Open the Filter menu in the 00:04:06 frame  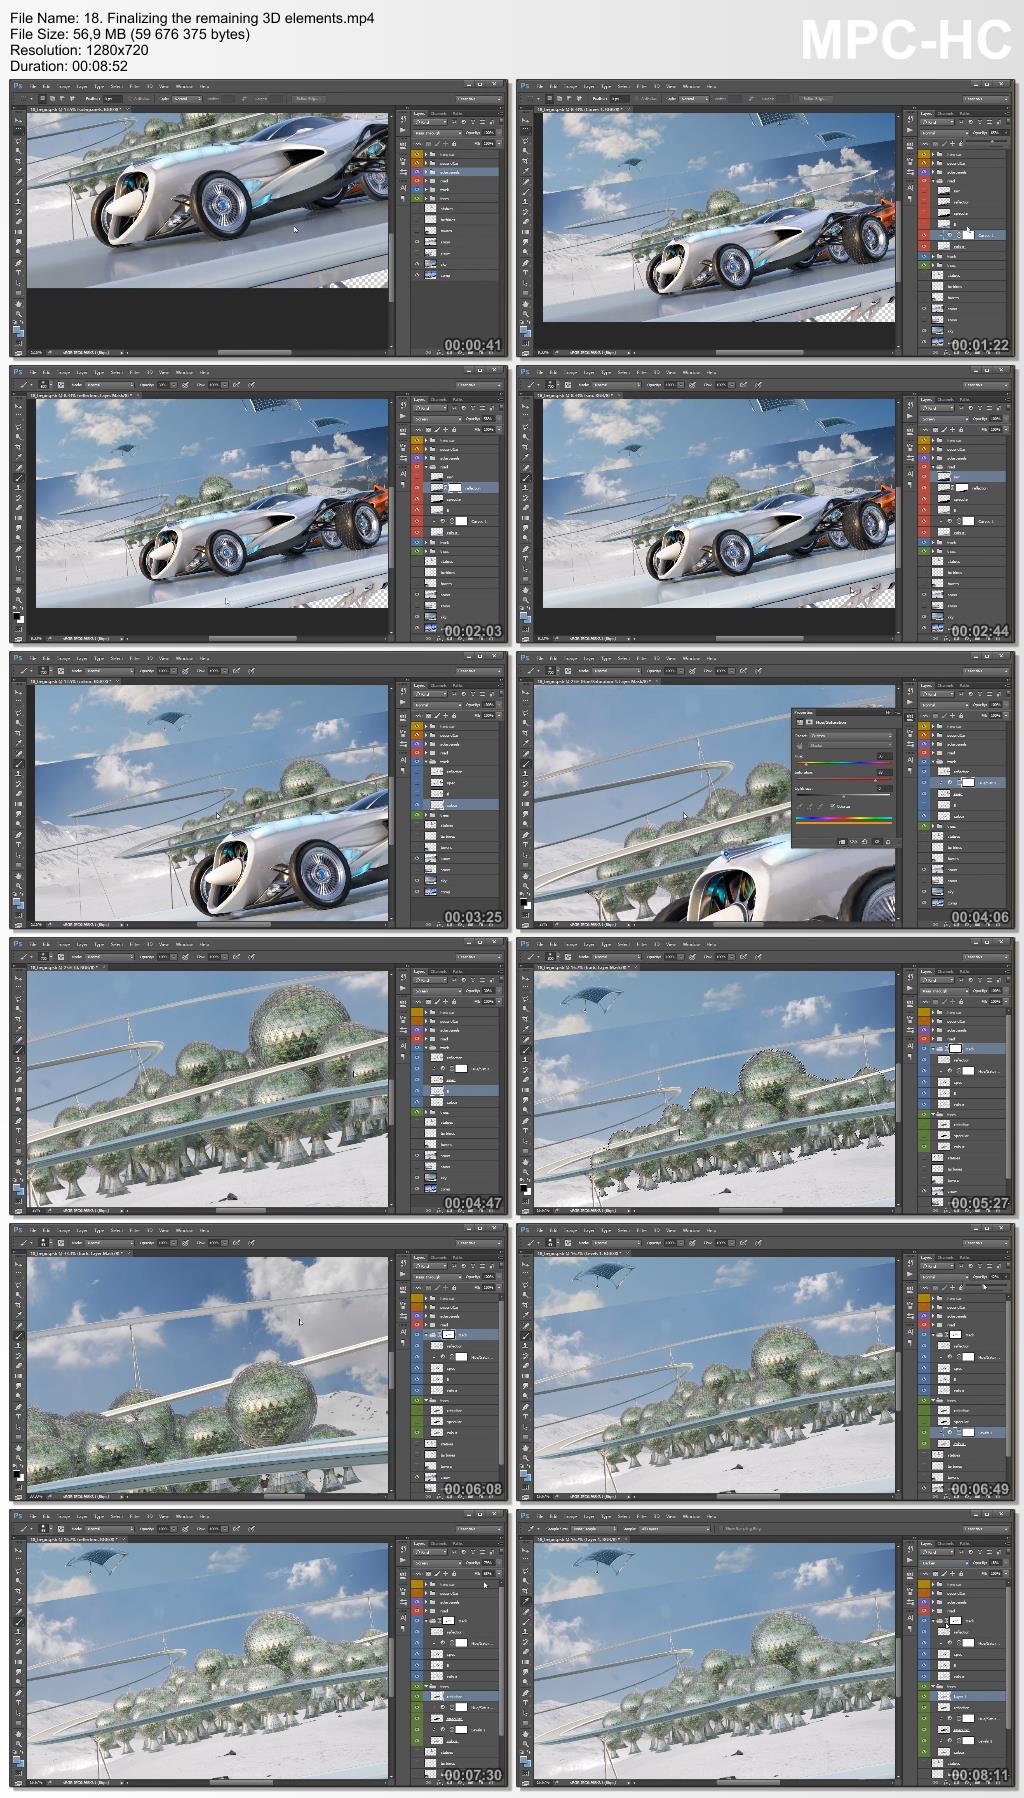point(642,659)
